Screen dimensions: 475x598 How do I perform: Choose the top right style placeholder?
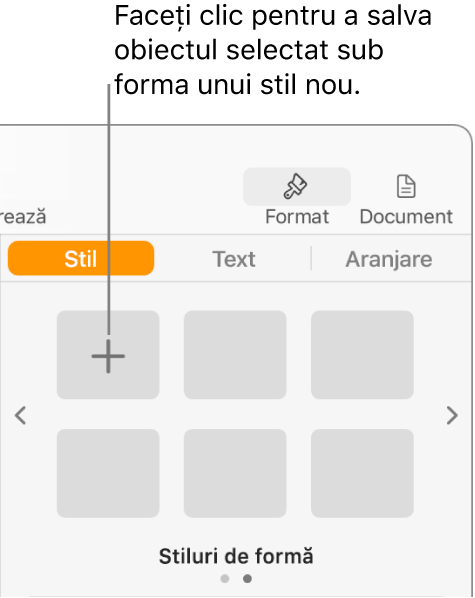tap(362, 355)
